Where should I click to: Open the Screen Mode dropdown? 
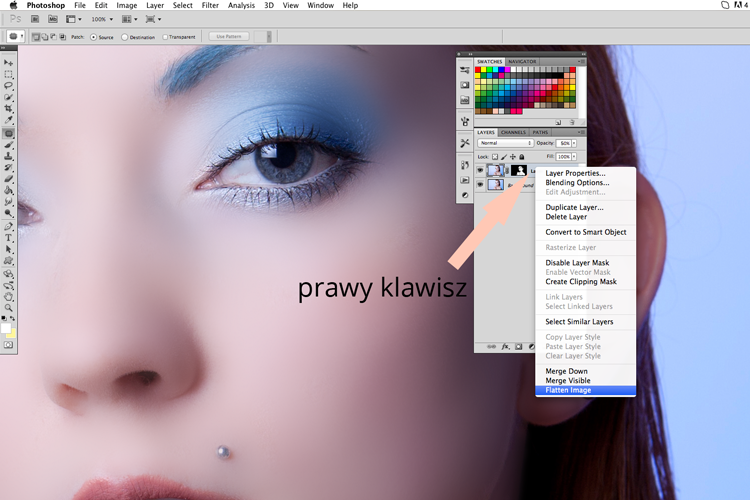pyautogui.click(x=153, y=19)
